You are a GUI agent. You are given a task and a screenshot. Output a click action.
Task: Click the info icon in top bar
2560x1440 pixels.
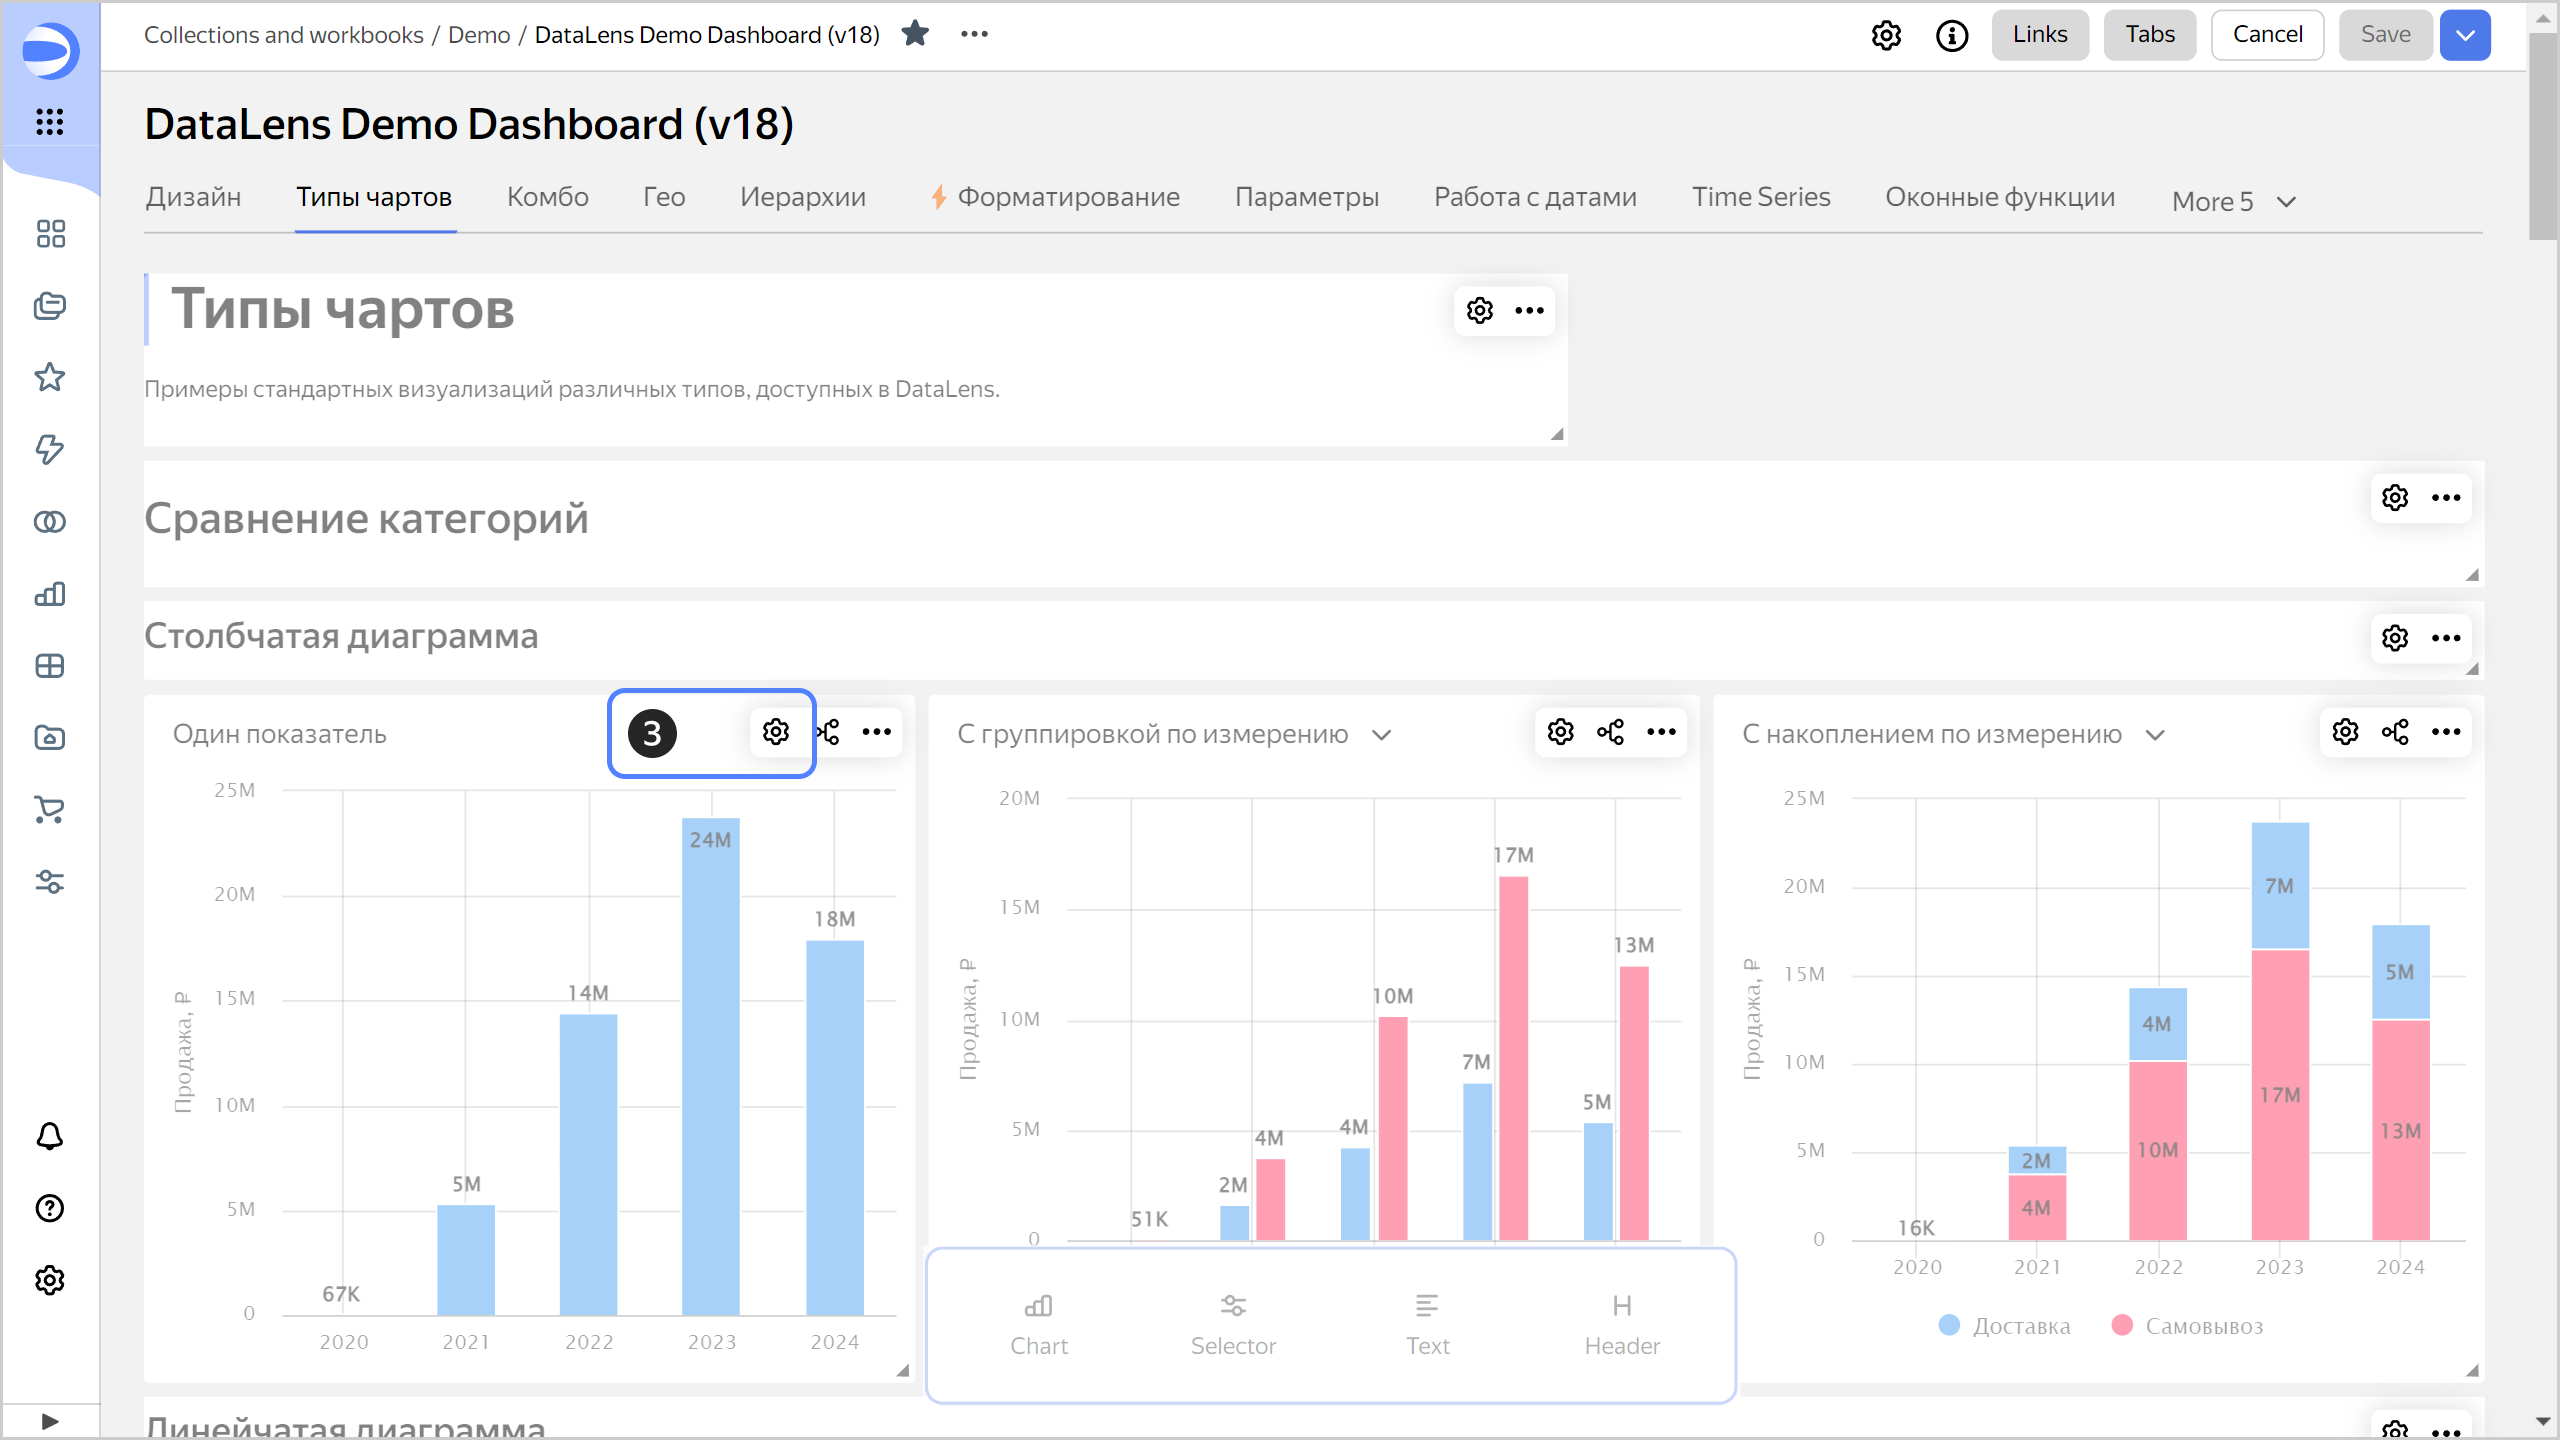click(x=1951, y=35)
